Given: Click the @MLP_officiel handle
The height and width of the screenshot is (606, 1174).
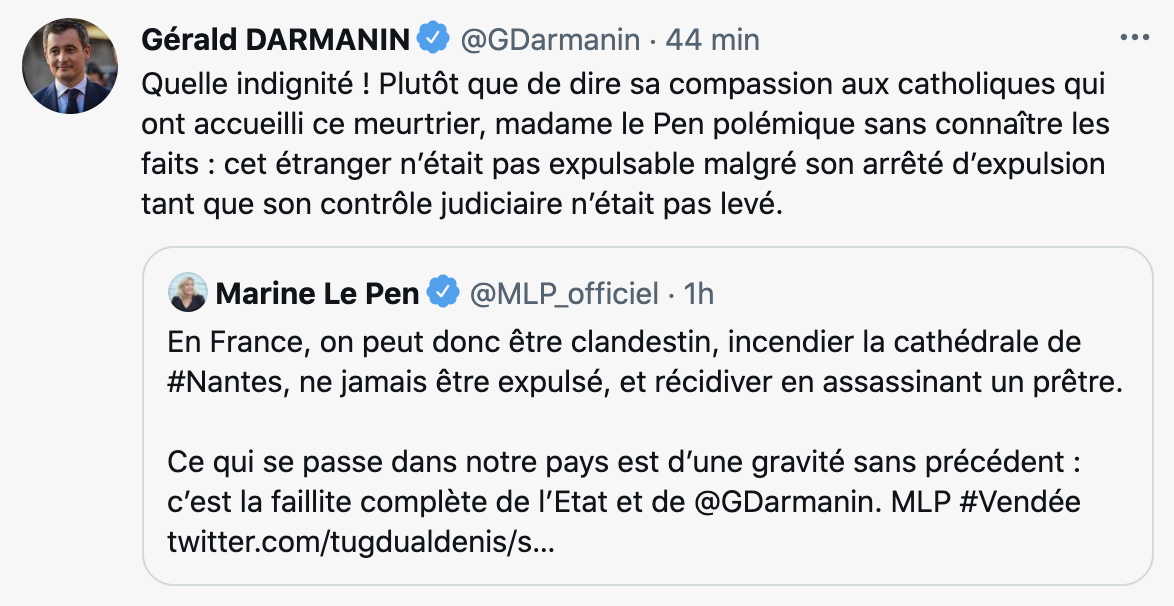Looking at the screenshot, I should coord(564,294).
